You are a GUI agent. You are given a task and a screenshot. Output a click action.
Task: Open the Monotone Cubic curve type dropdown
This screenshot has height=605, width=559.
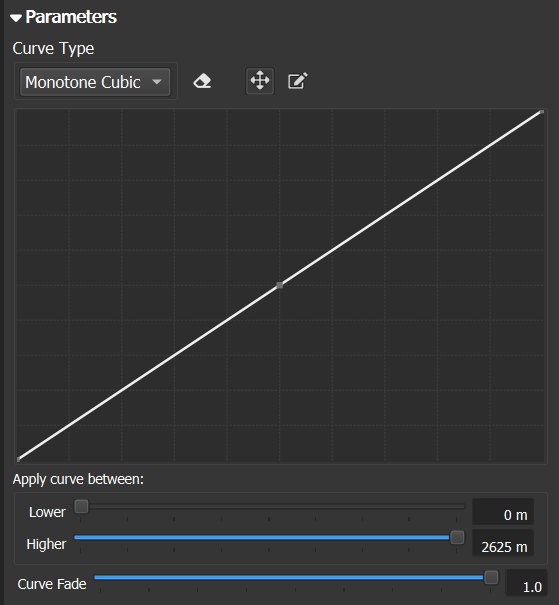pos(95,82)
